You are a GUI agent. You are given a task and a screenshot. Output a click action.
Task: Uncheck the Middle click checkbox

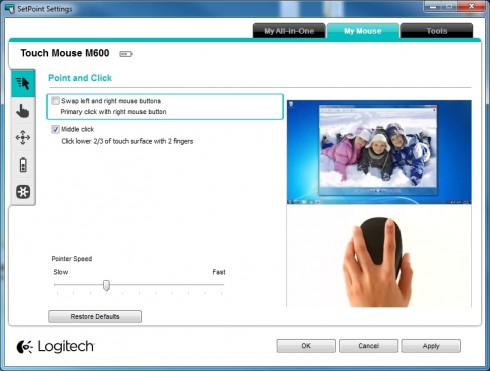pyautogui.click(x=55, y=129)
